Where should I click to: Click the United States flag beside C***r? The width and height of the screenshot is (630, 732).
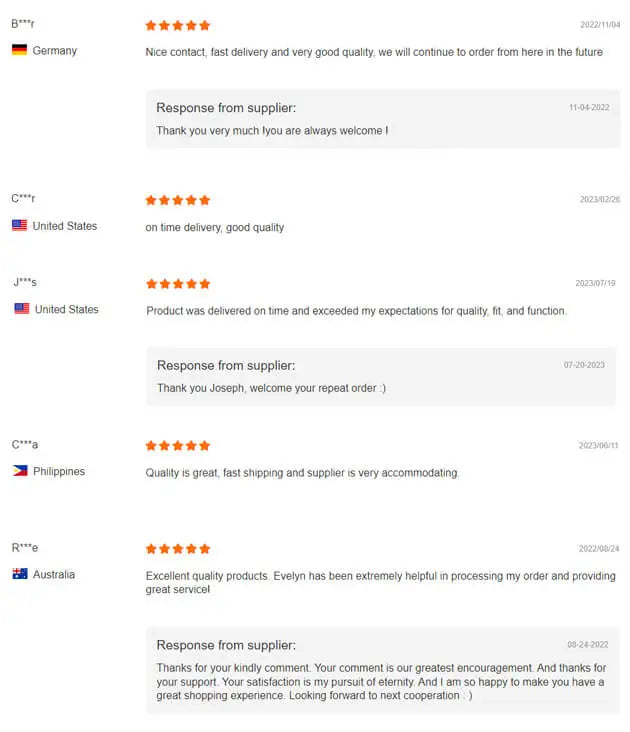pos(19,226)
